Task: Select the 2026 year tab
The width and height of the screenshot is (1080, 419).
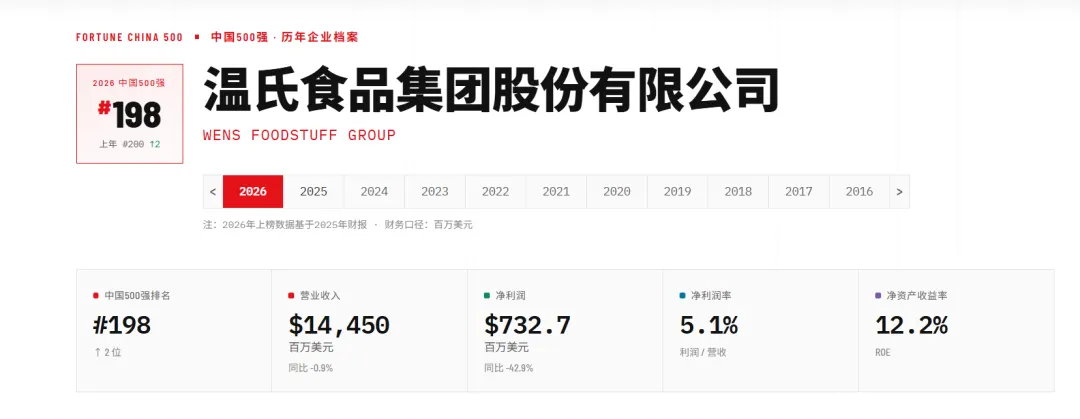Action: tap(253, 192)
